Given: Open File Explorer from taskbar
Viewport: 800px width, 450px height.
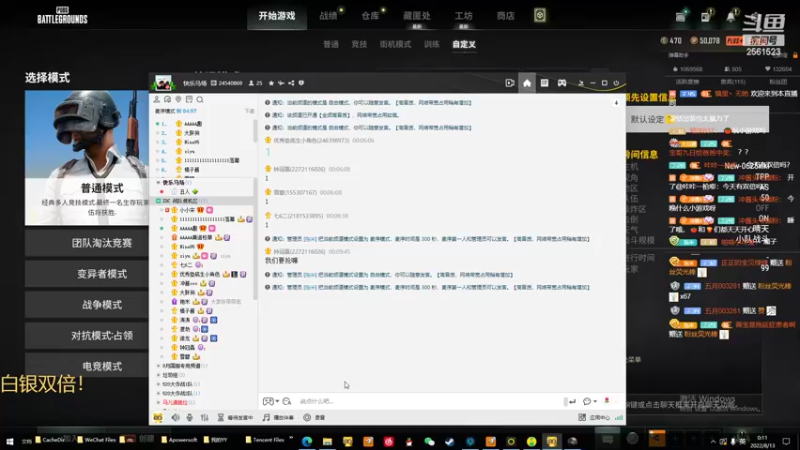Looking at the screenshot, I should click(327, 441).
